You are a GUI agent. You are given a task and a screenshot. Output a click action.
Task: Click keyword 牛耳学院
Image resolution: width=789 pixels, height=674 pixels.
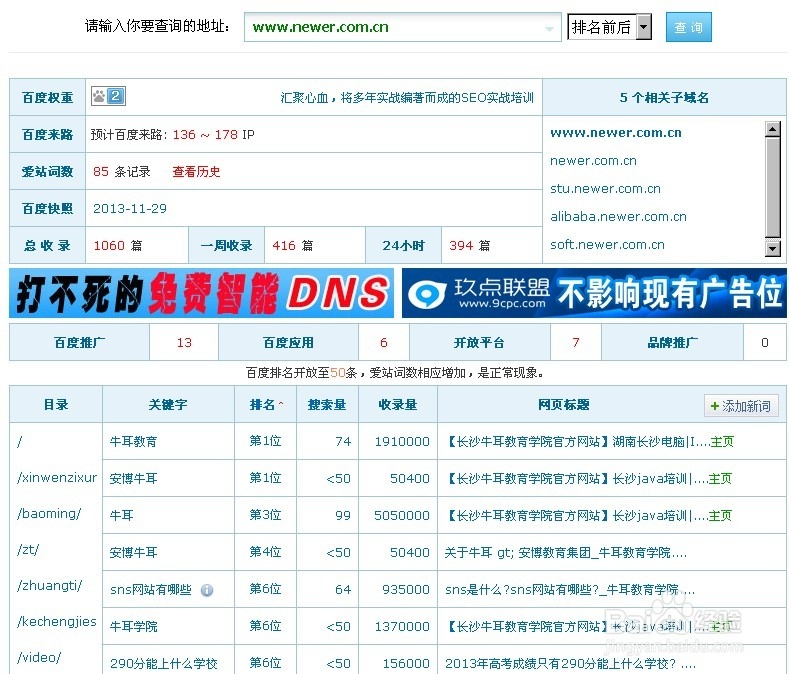point(133,627)
